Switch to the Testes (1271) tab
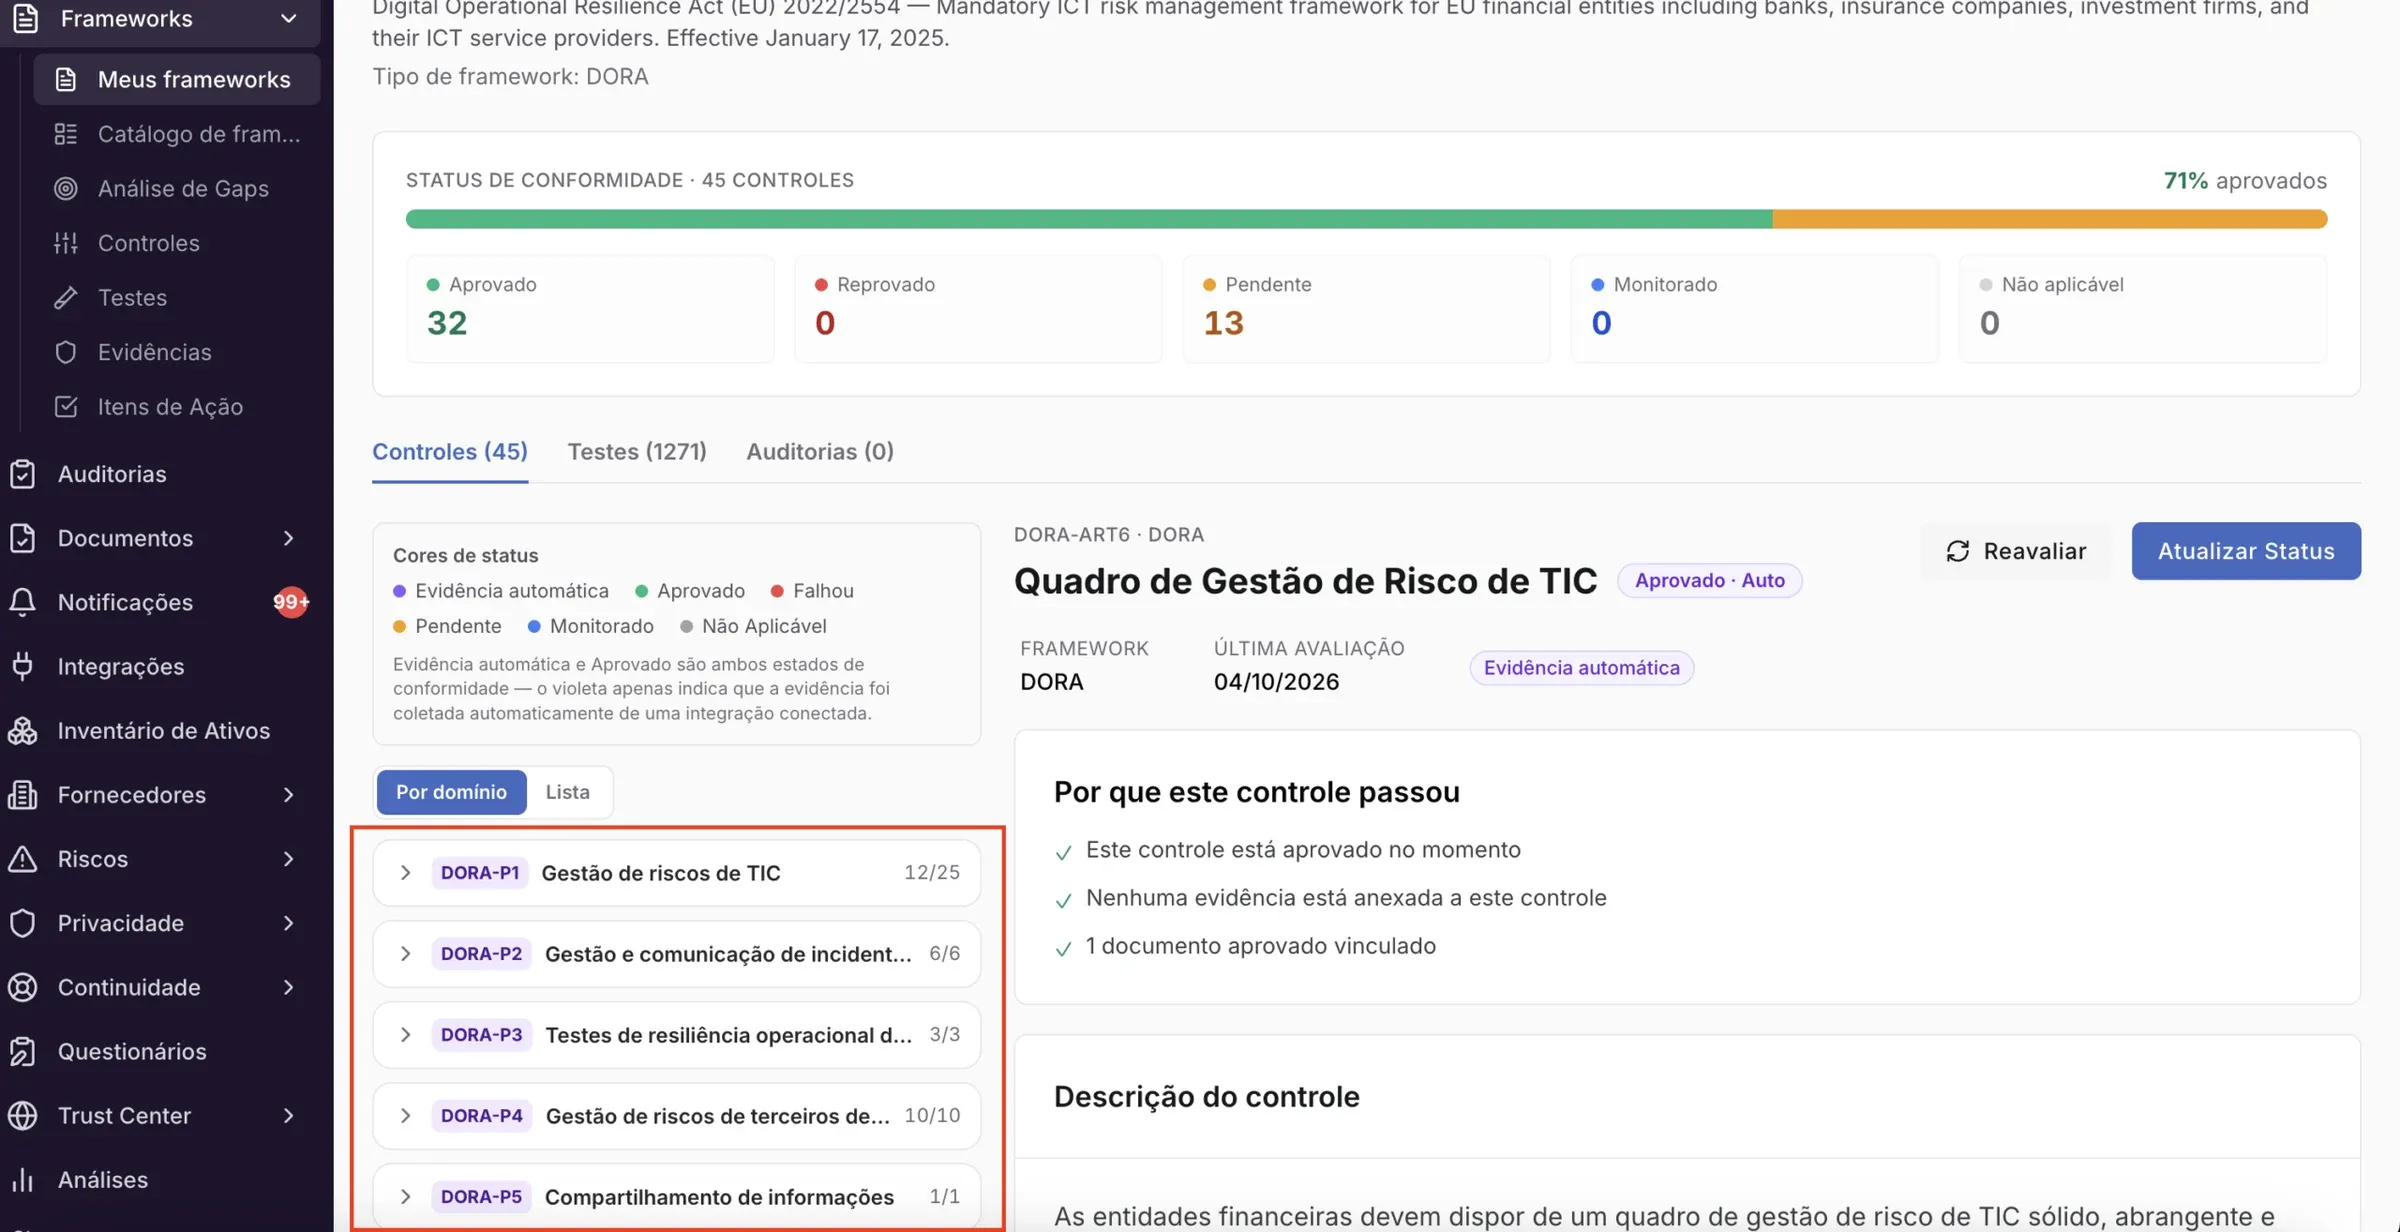The width and height of the screenshot is (2400, 1232). (x=637, y=452)
